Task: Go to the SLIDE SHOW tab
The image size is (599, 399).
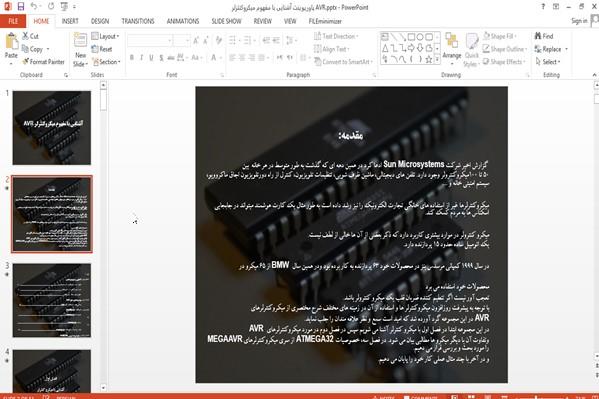Action: pyautogui.click(x=226, y=21)
